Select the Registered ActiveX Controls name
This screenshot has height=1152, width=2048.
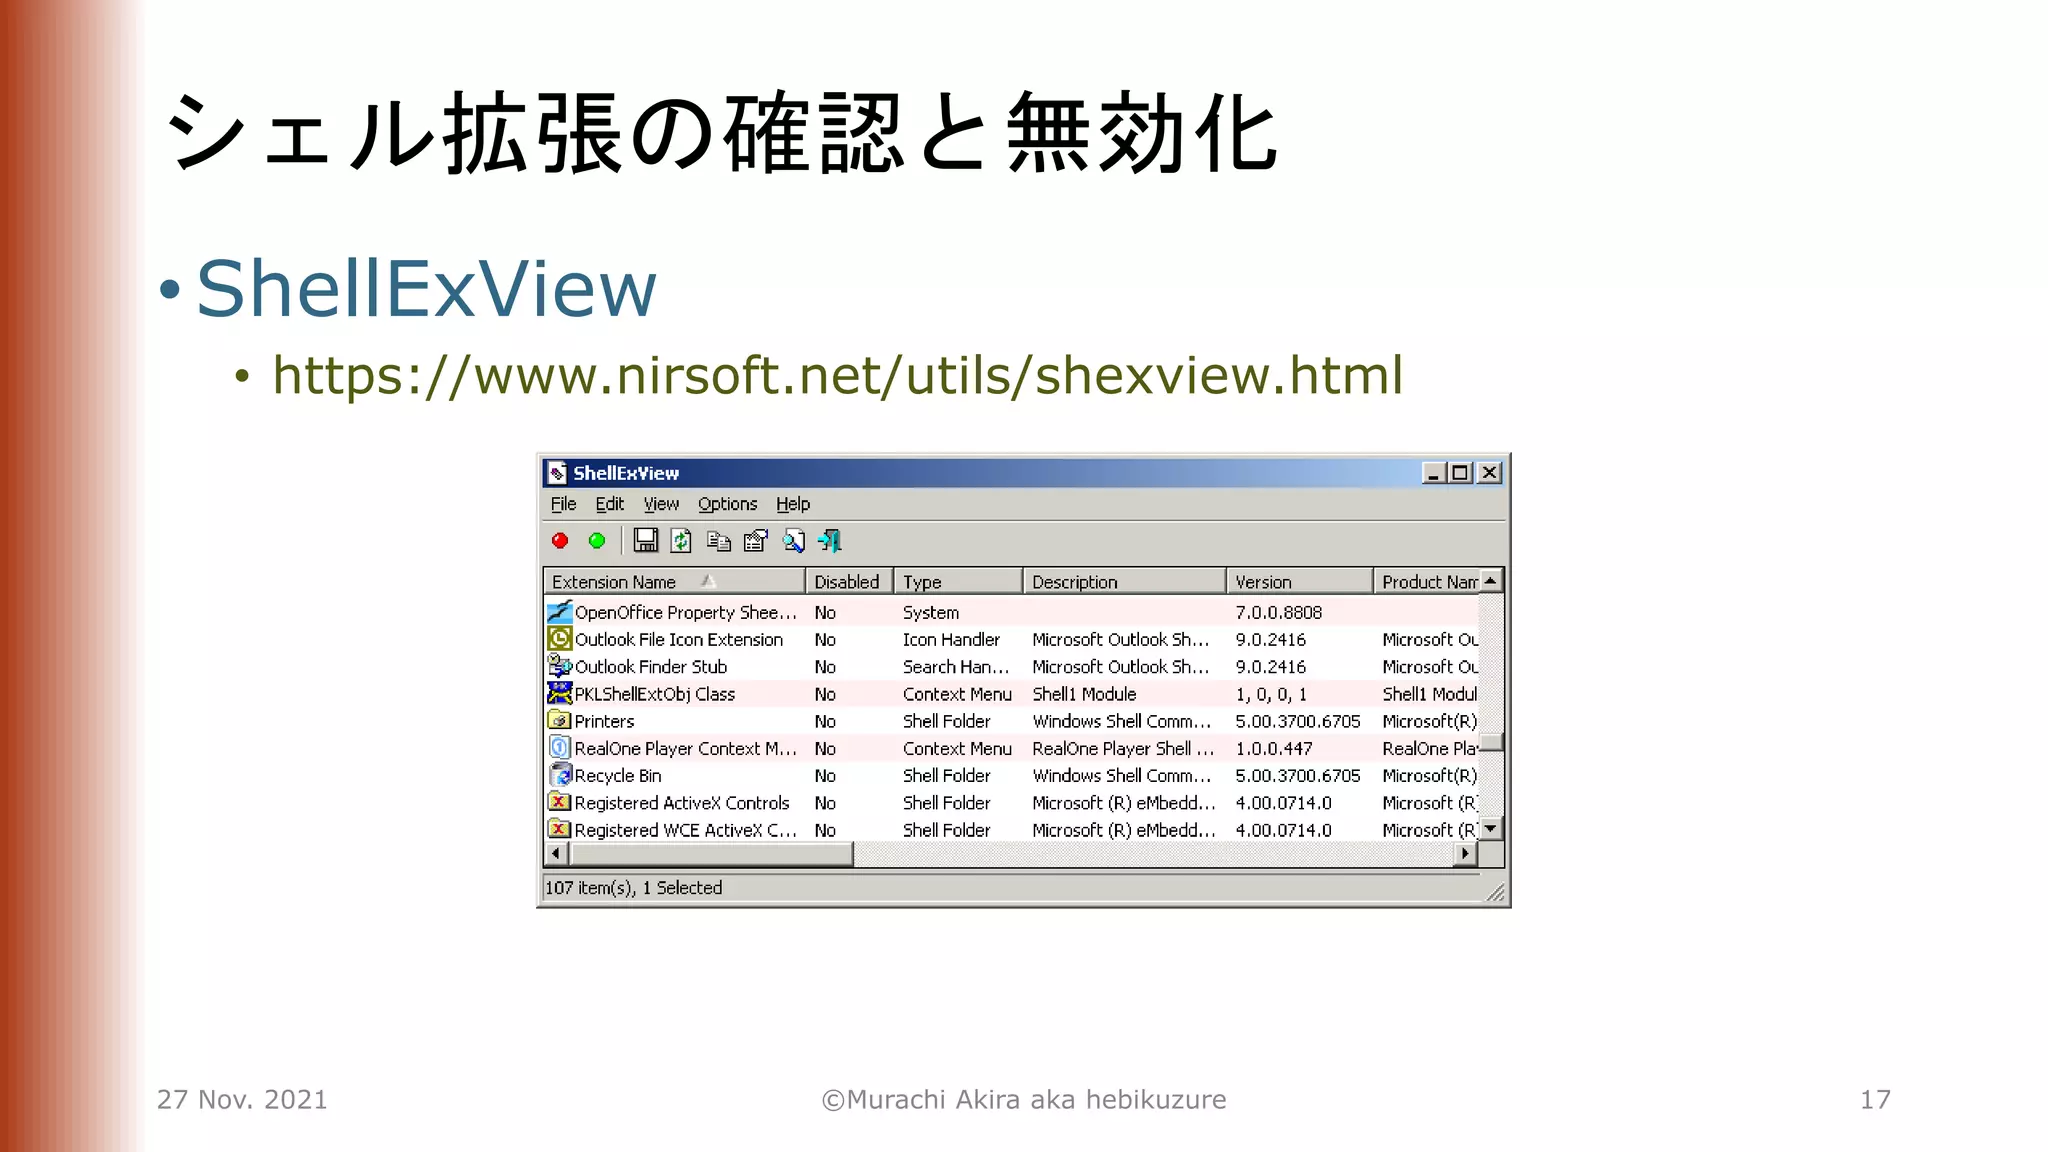tap(682, 802)
